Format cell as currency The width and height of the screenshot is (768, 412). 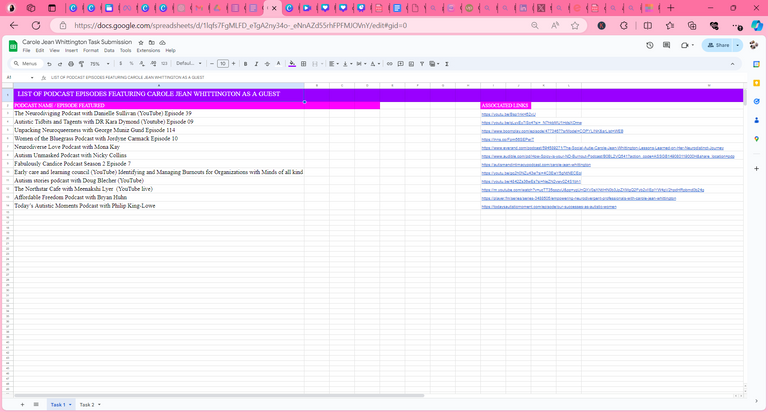tap(120, 64)
